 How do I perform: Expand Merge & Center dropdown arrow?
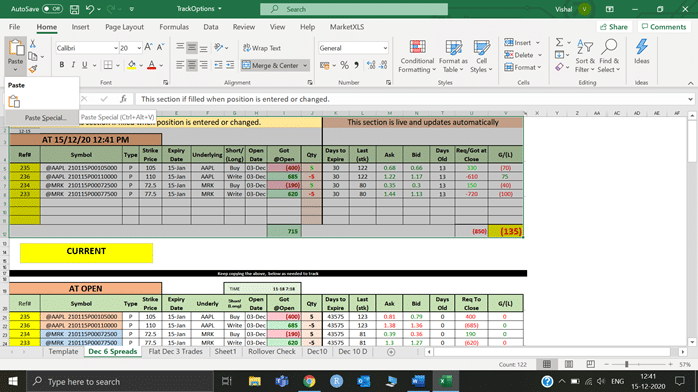pos(305,65)
